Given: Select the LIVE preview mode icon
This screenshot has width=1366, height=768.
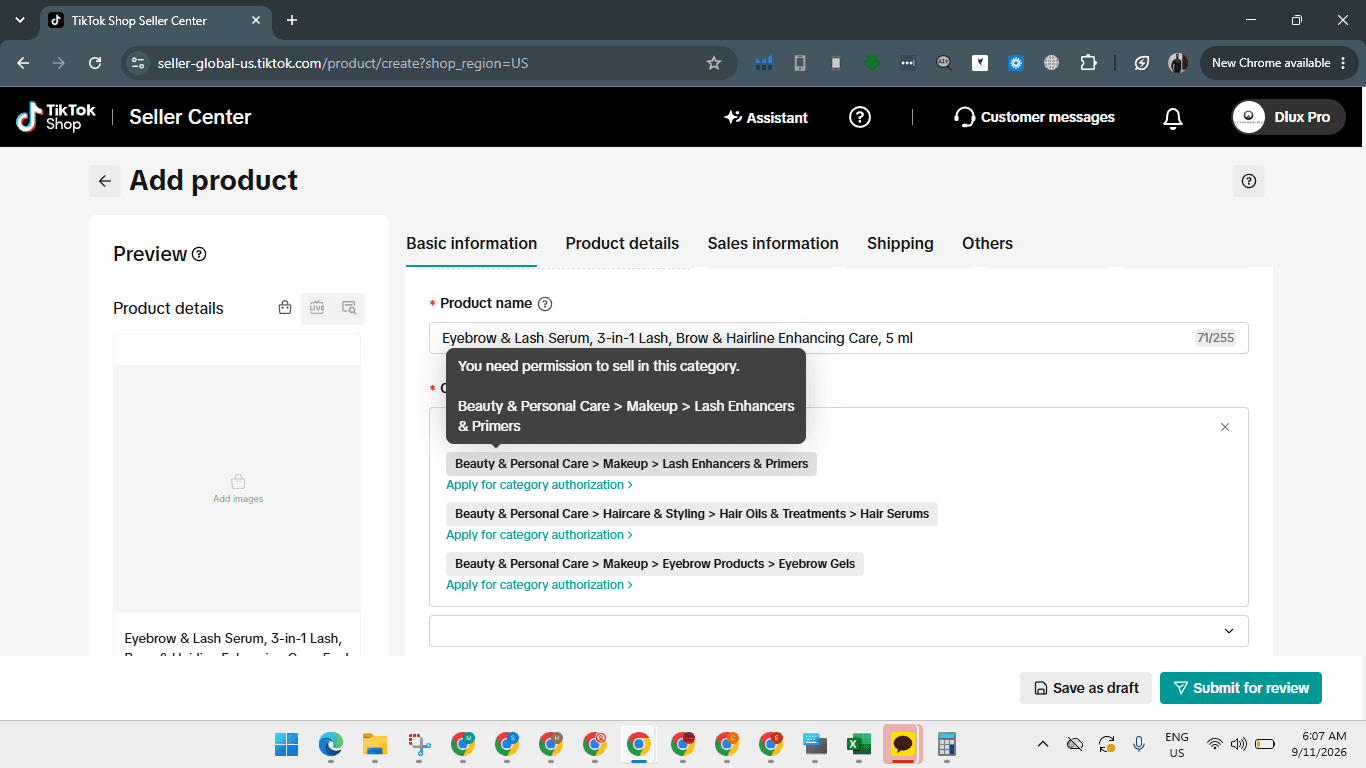Looking at the screenshot, I should point(317,308).
